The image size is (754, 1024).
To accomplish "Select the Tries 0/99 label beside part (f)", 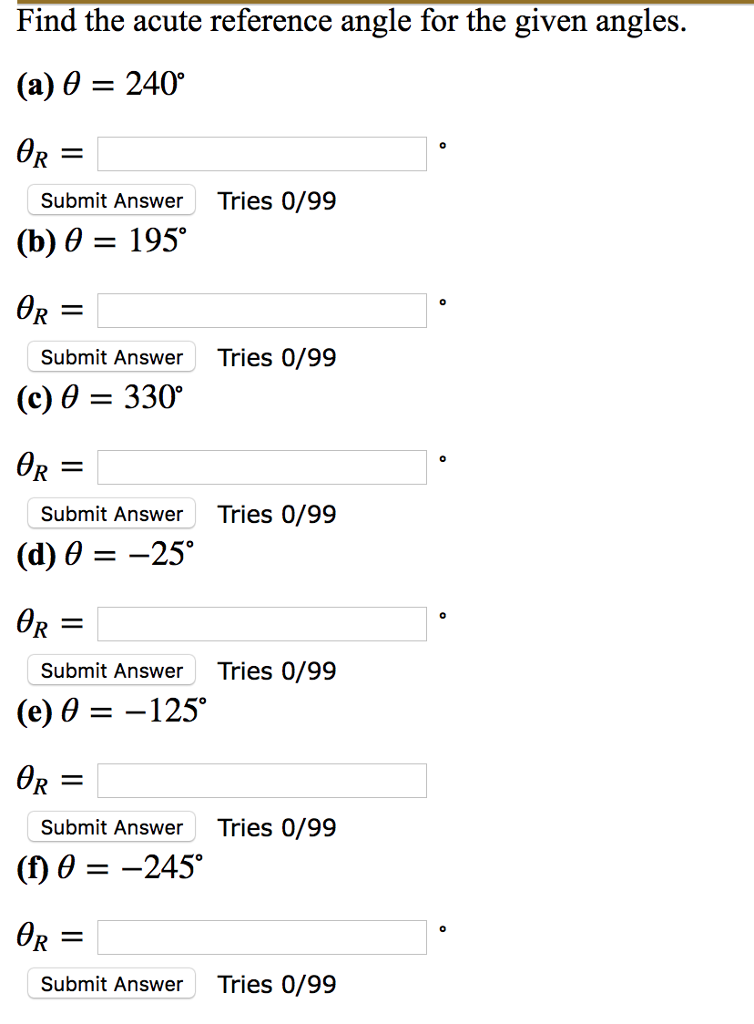I will [x=277, y=984].
